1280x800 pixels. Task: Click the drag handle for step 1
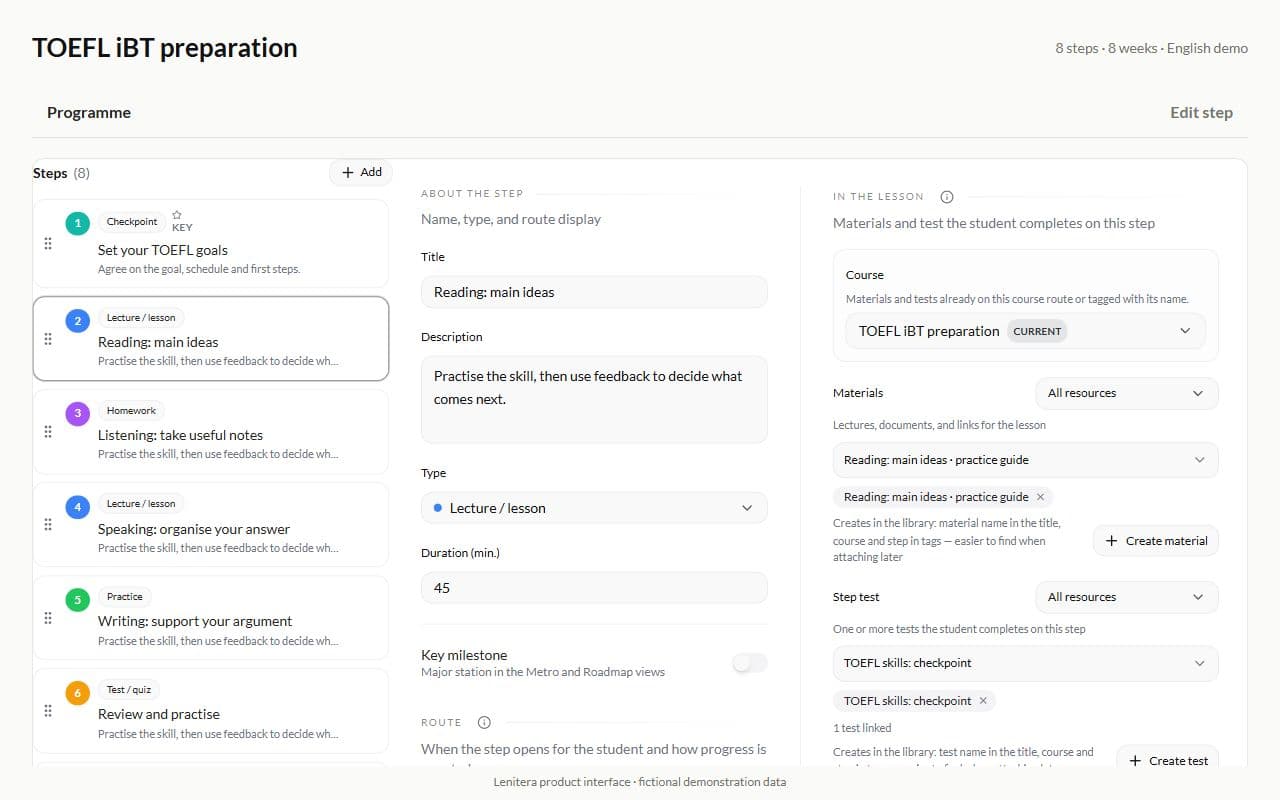(48, 243)
